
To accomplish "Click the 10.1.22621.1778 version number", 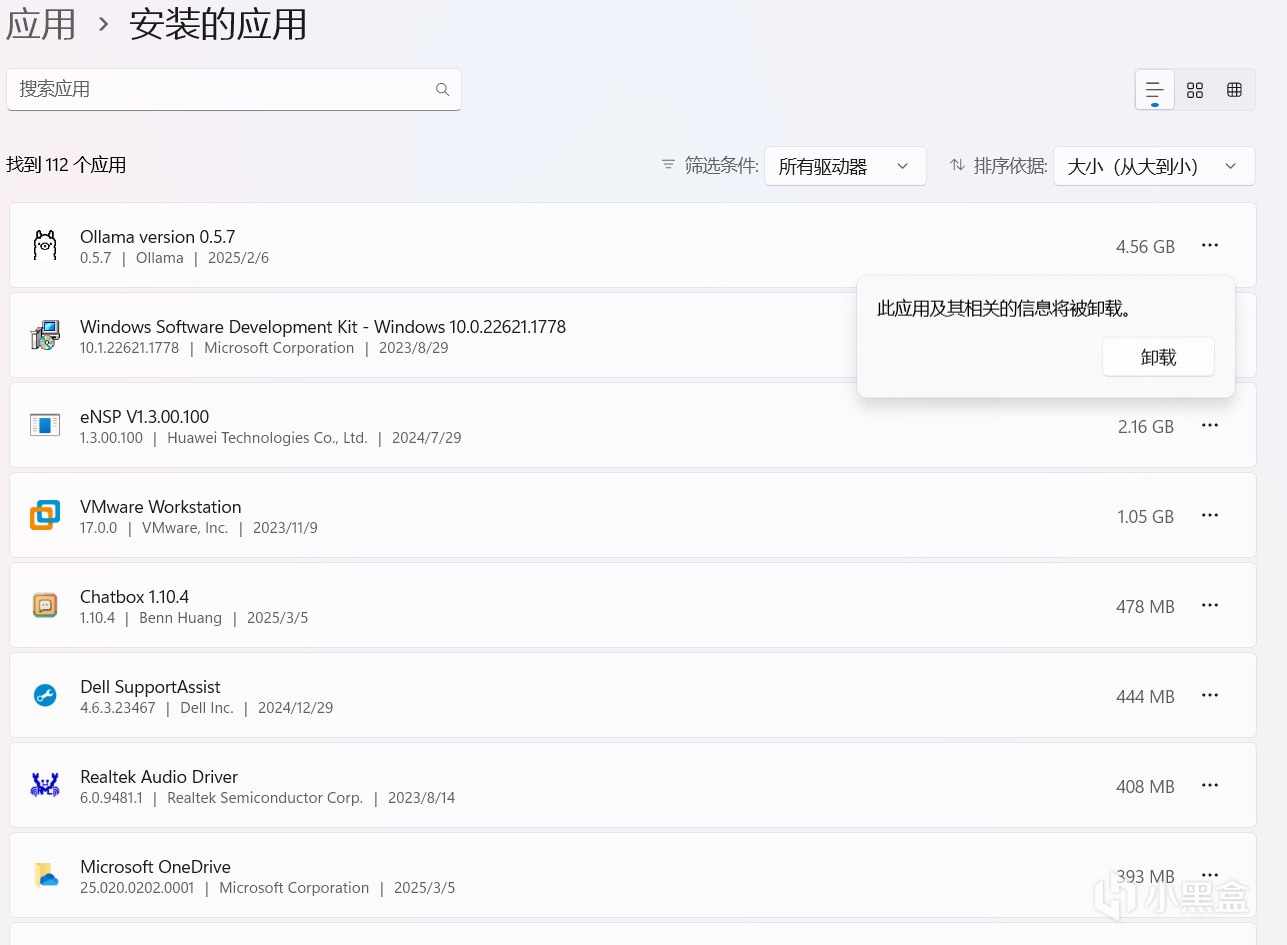I will click(130, 348).
